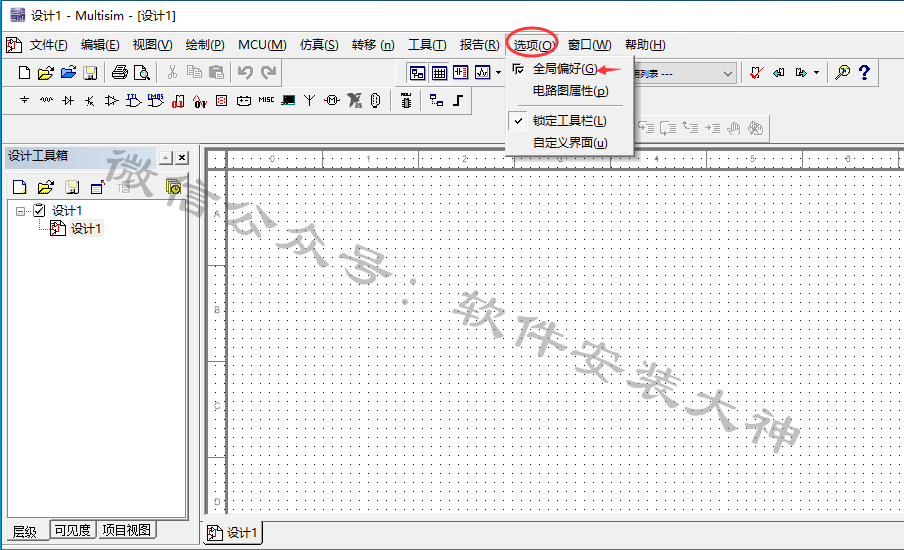Place an RF antenna component icon

point(310,100)
